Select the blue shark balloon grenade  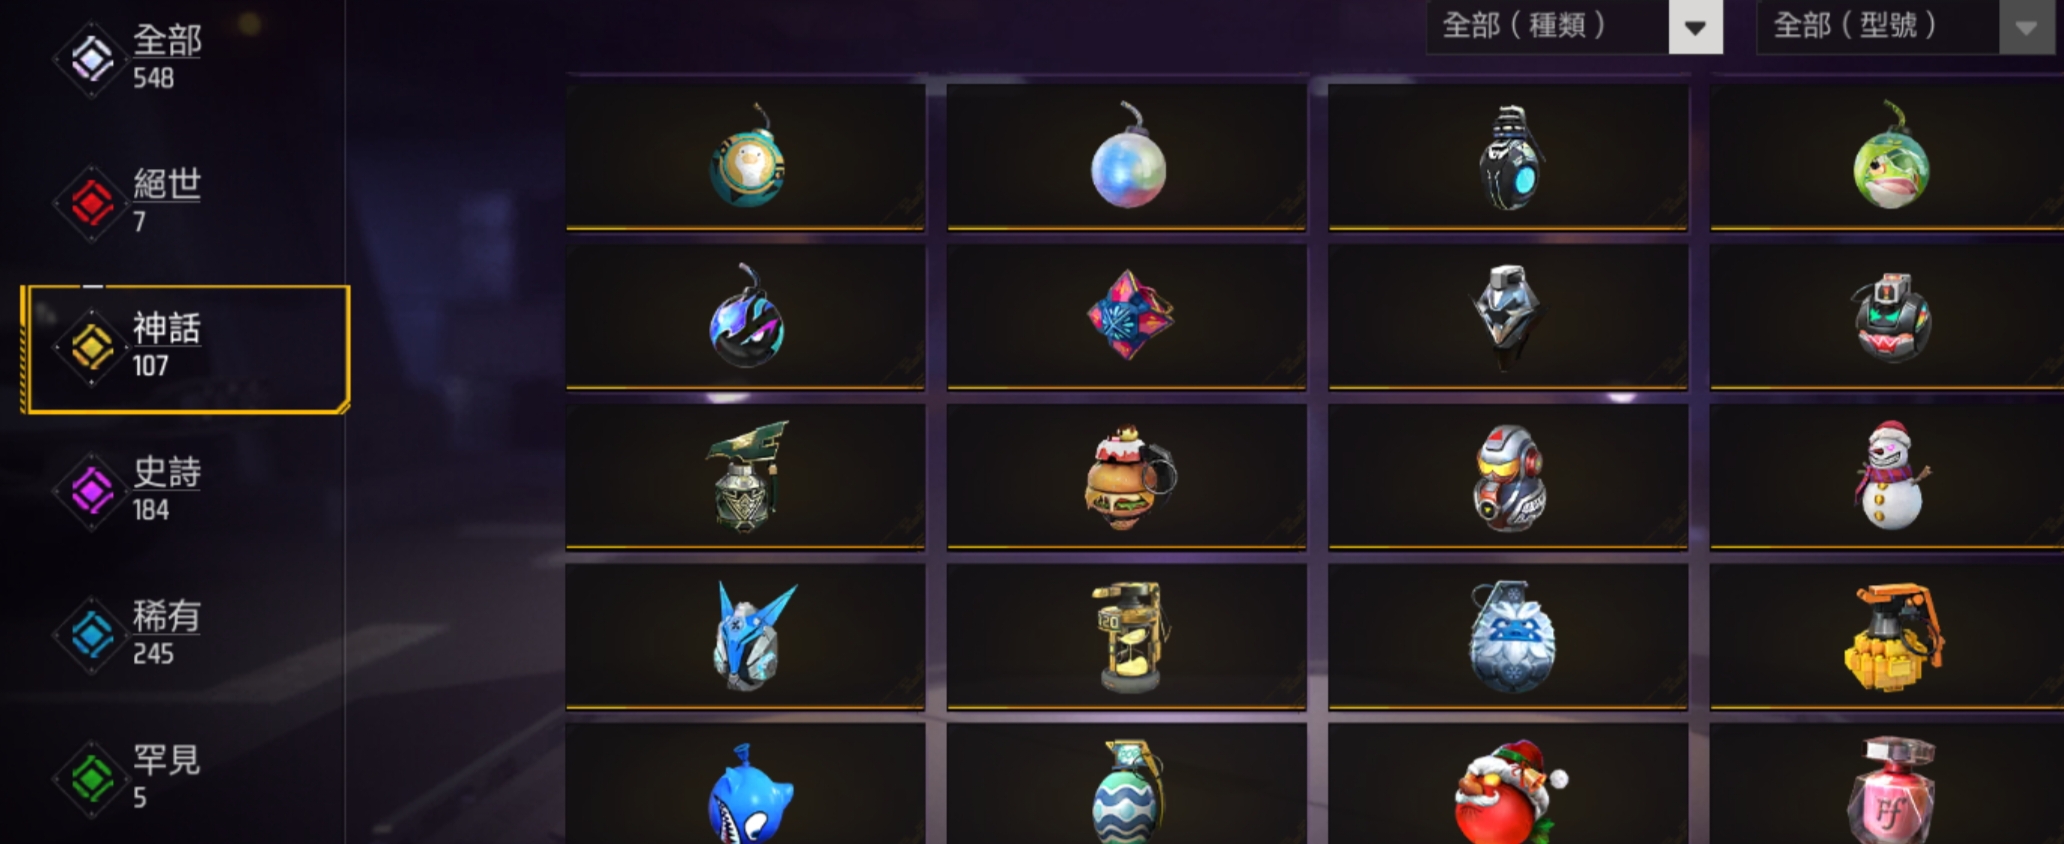746,786
